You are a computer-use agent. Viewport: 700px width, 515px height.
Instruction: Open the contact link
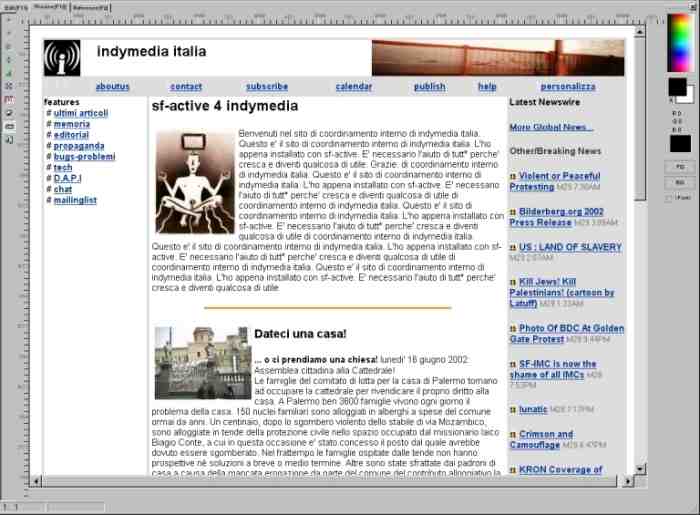[x=186, y=87]
